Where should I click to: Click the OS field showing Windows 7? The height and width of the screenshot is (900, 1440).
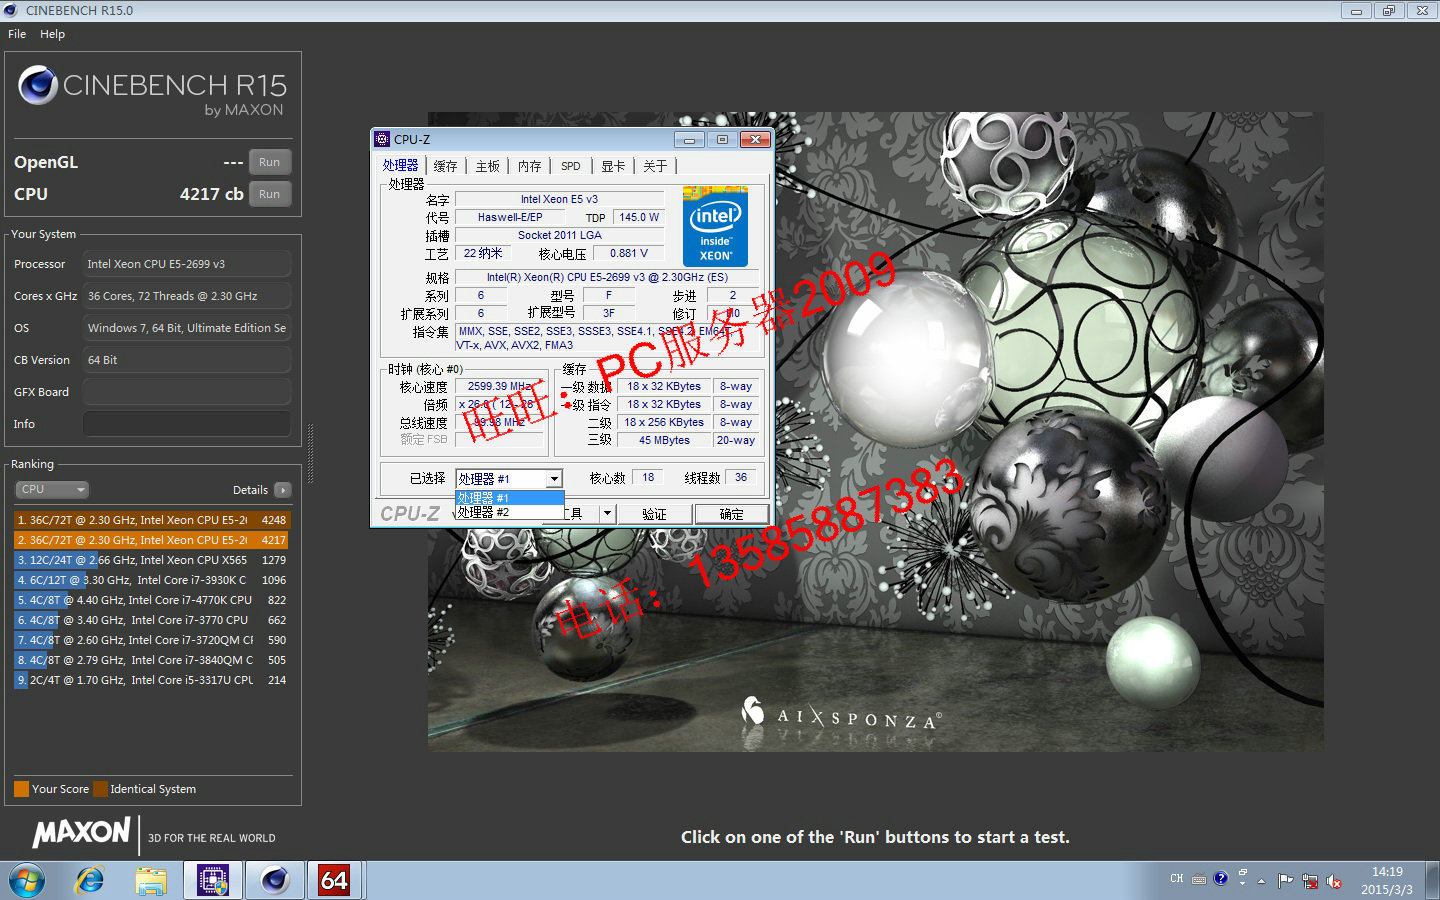click(x=187, y=328)
